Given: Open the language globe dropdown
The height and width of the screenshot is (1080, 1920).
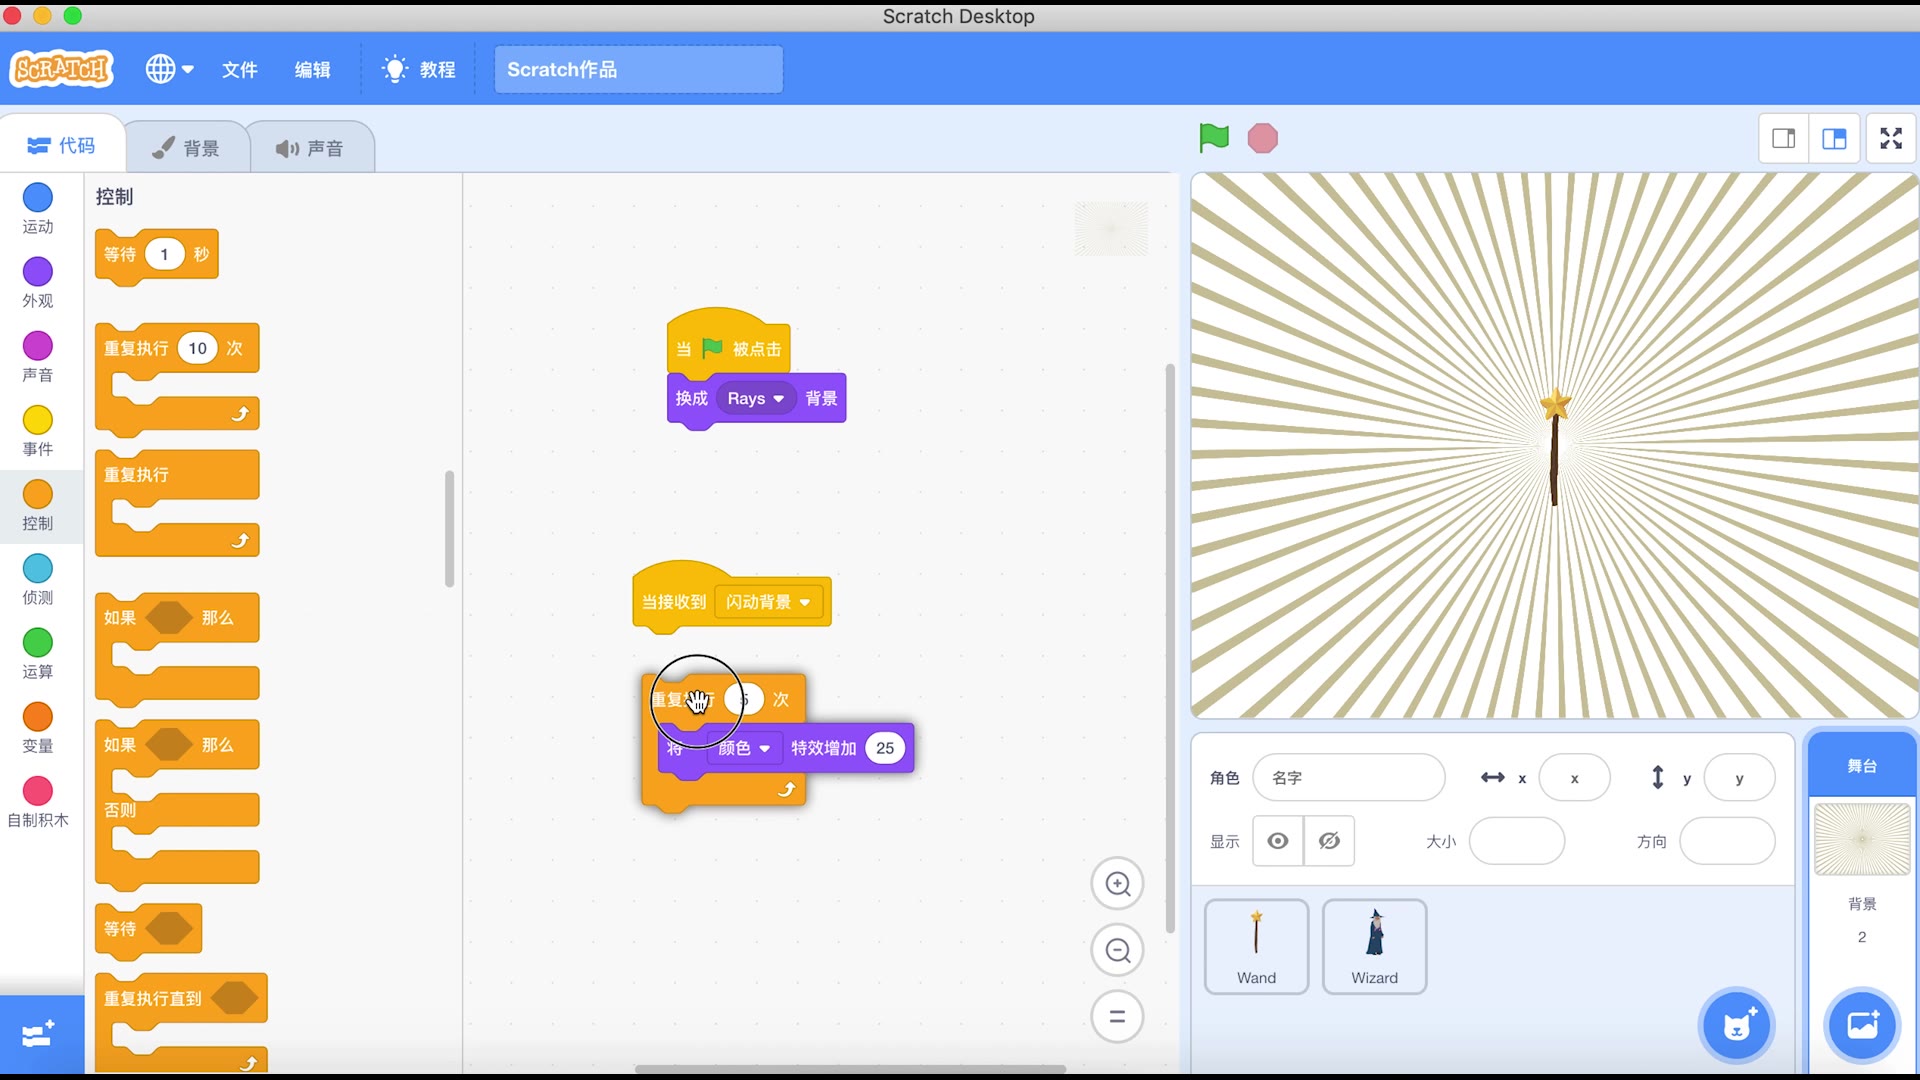Looking at the screenshot, I should (x=168, y=69).
